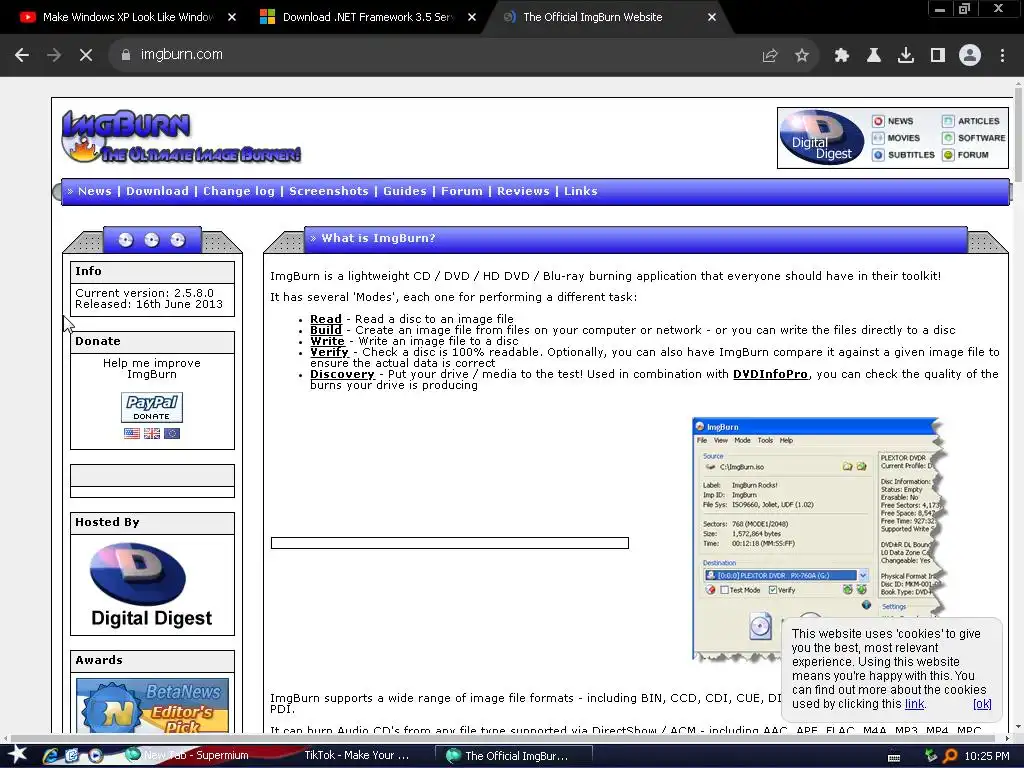Screen dimensions: 1024x768
Task: Open the Screenshots navigation link
Action: [328, 191]
